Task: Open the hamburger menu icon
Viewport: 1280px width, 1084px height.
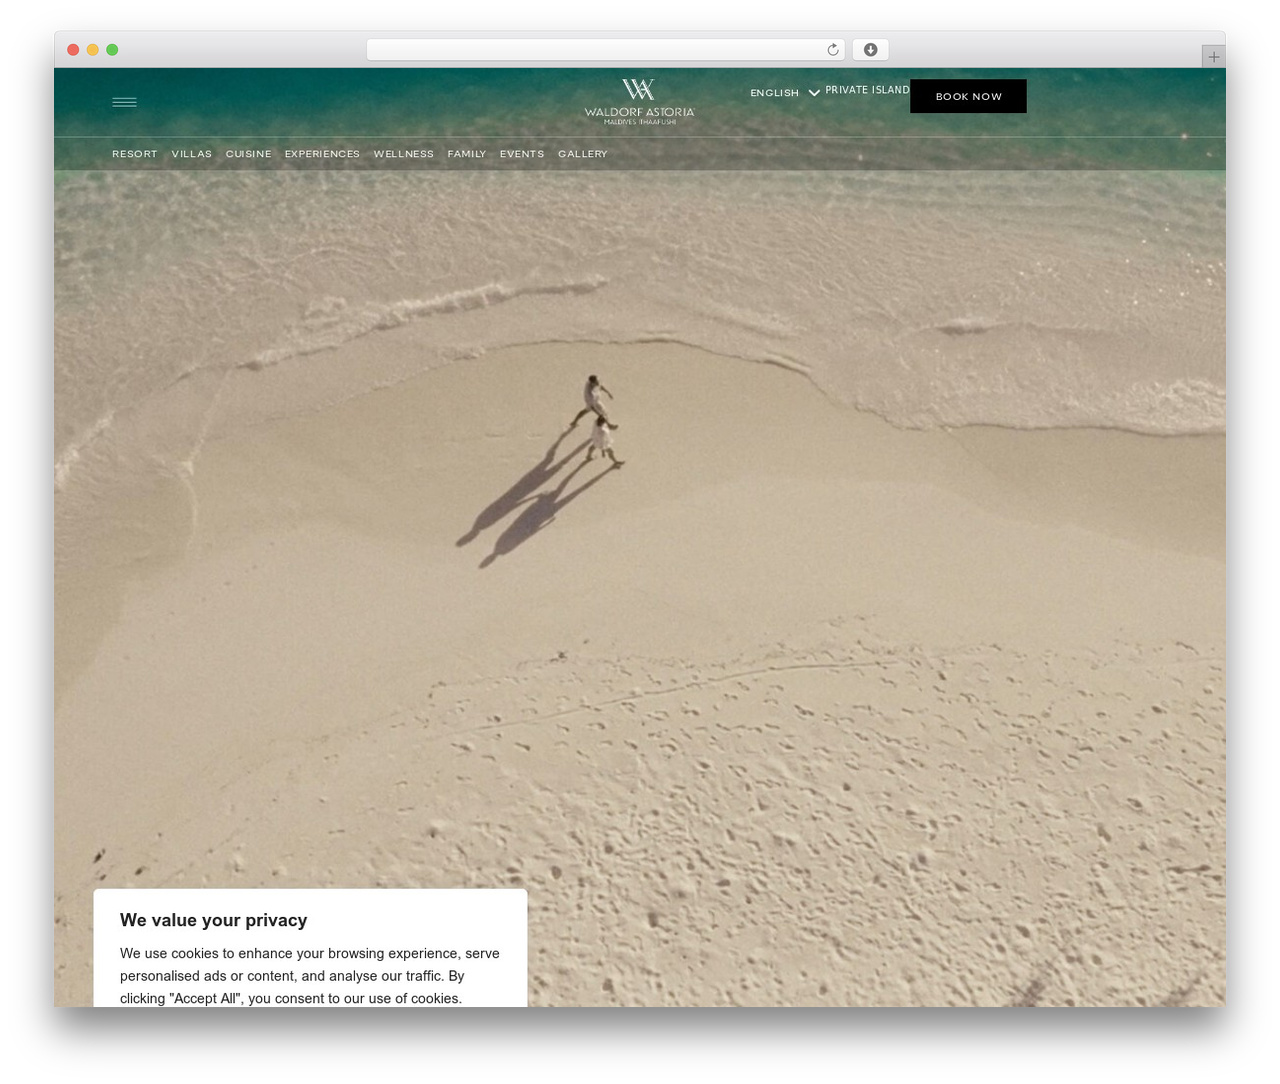Action: (x=124, y=102)
